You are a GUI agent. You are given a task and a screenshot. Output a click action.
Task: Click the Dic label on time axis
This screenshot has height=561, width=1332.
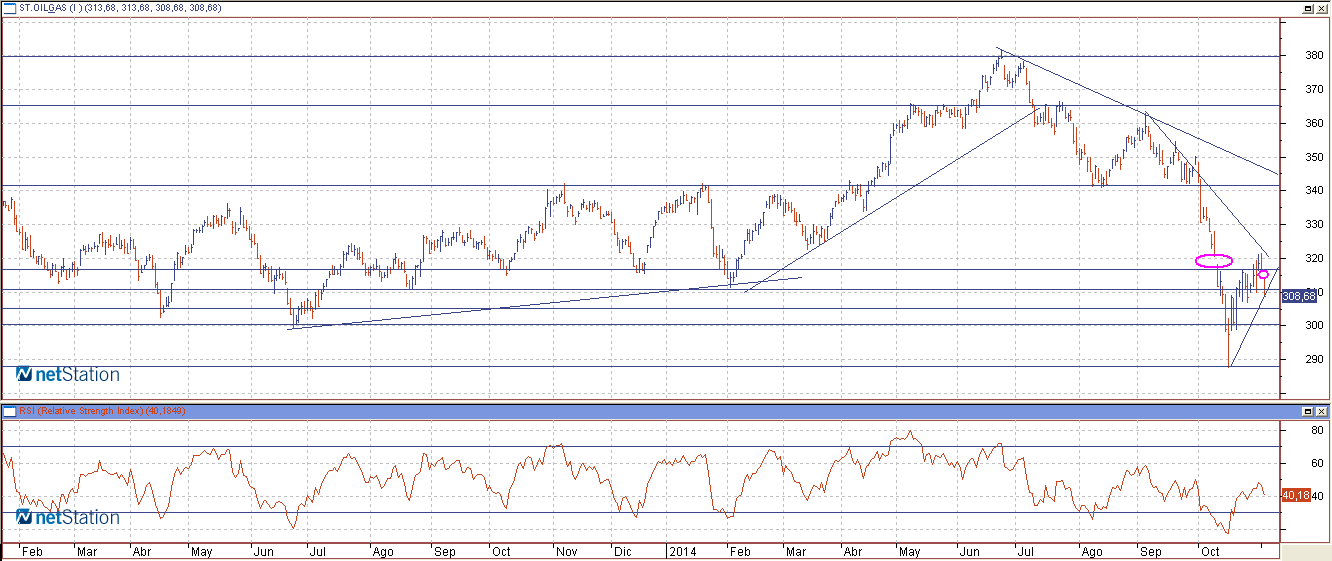[622, 552]
